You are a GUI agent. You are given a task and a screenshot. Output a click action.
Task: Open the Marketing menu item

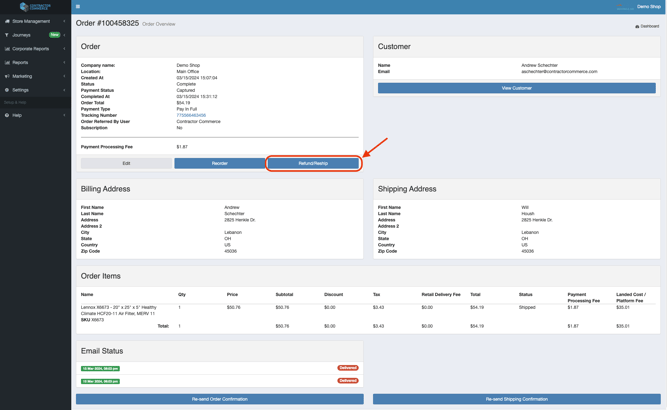pos(35,76)
